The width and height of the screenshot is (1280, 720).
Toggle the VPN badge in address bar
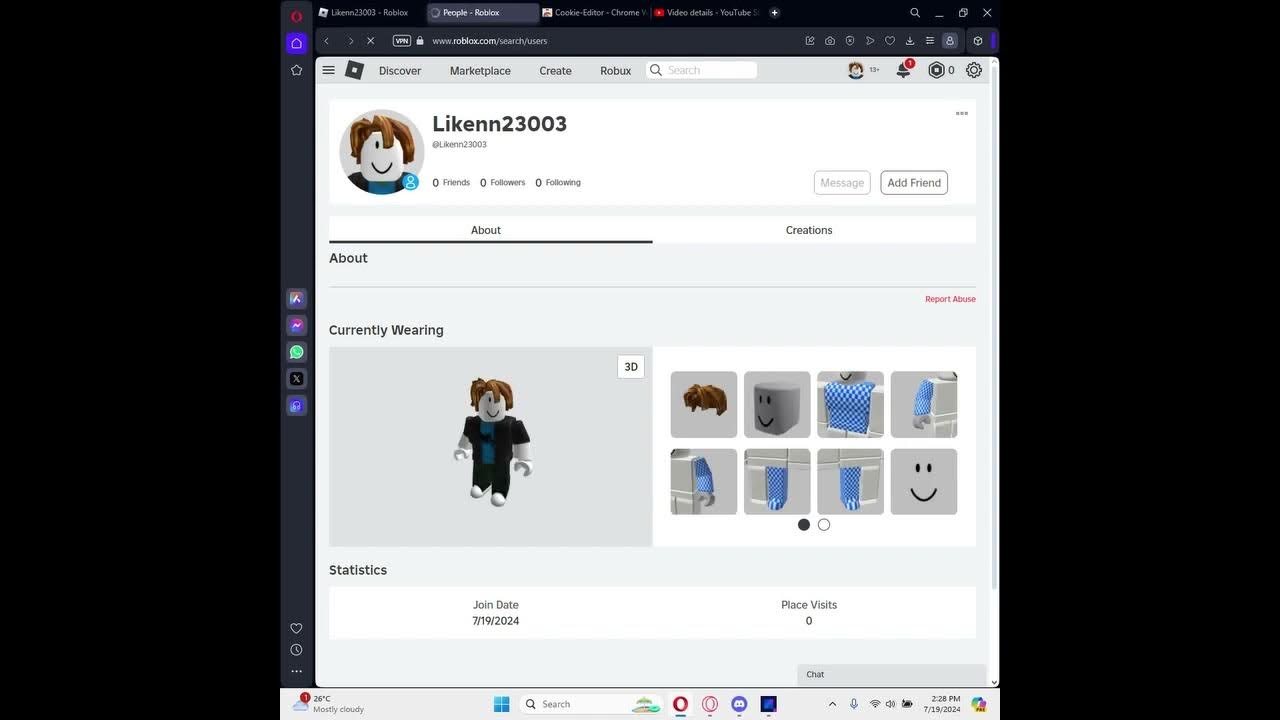pyautogui.click(x=402, y=41)
